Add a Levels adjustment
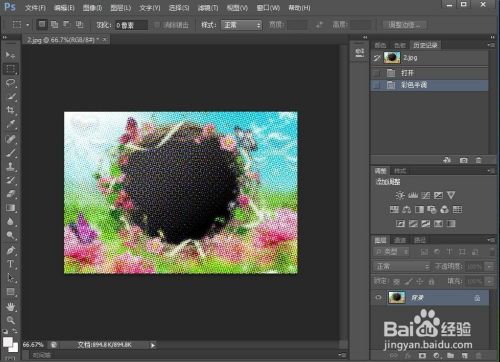Viewport: 500px width, 362px height. (x=413, y=195)
